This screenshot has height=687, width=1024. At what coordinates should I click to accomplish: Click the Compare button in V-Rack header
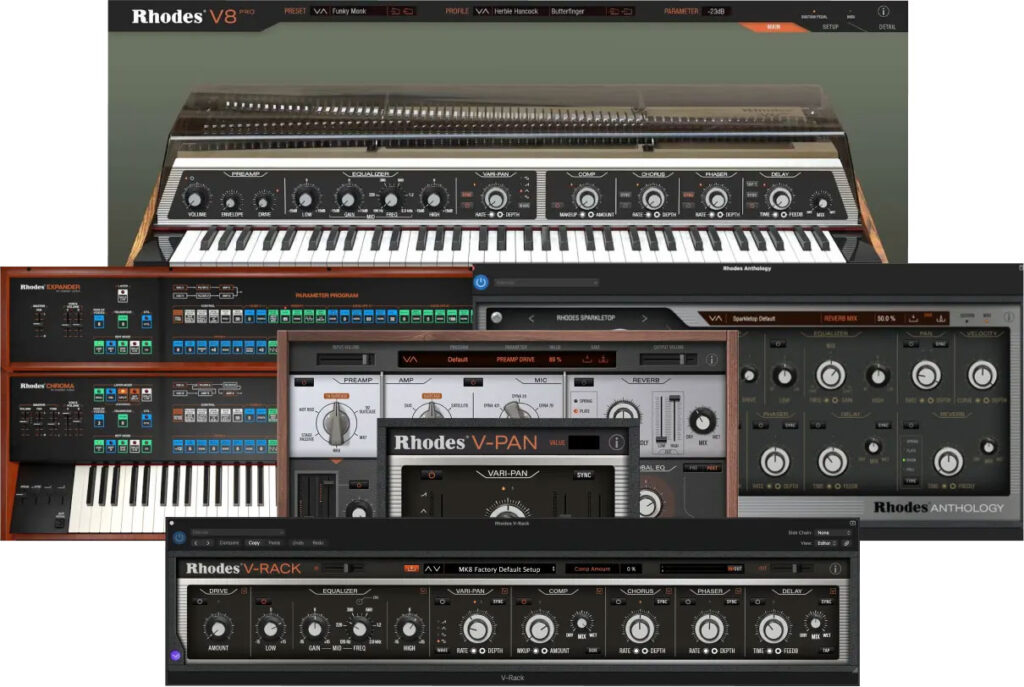pyautogui.click(x=228, y=542)
